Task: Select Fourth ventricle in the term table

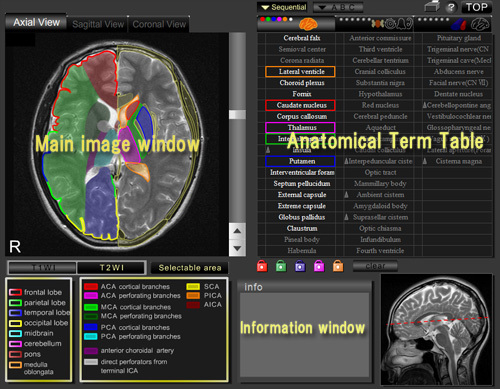Action: 380,251
